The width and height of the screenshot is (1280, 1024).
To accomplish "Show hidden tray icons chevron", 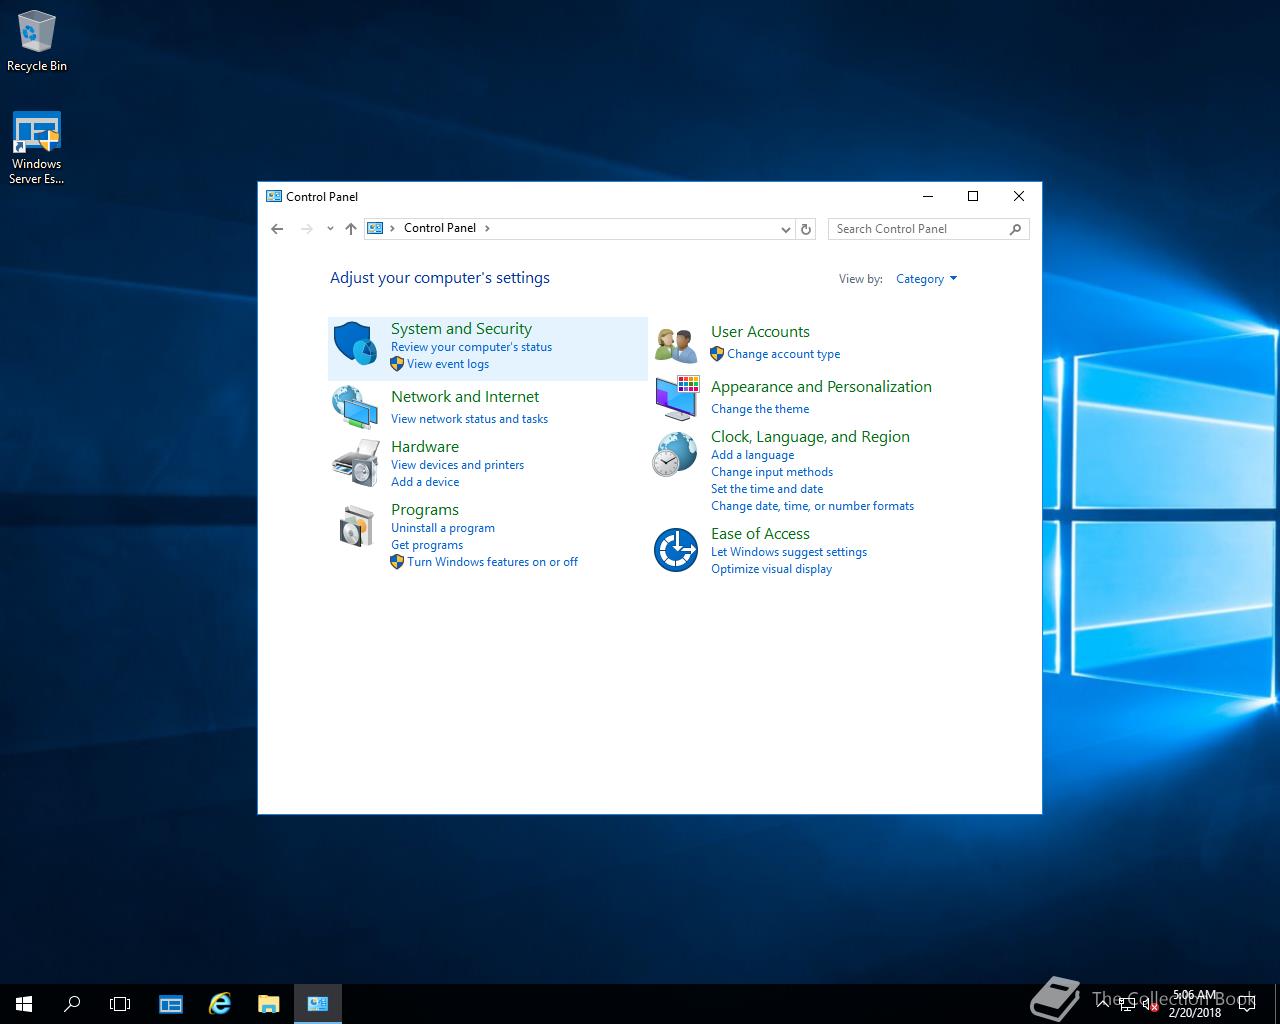I will pyautogui.click(x=1103, y=1004).
